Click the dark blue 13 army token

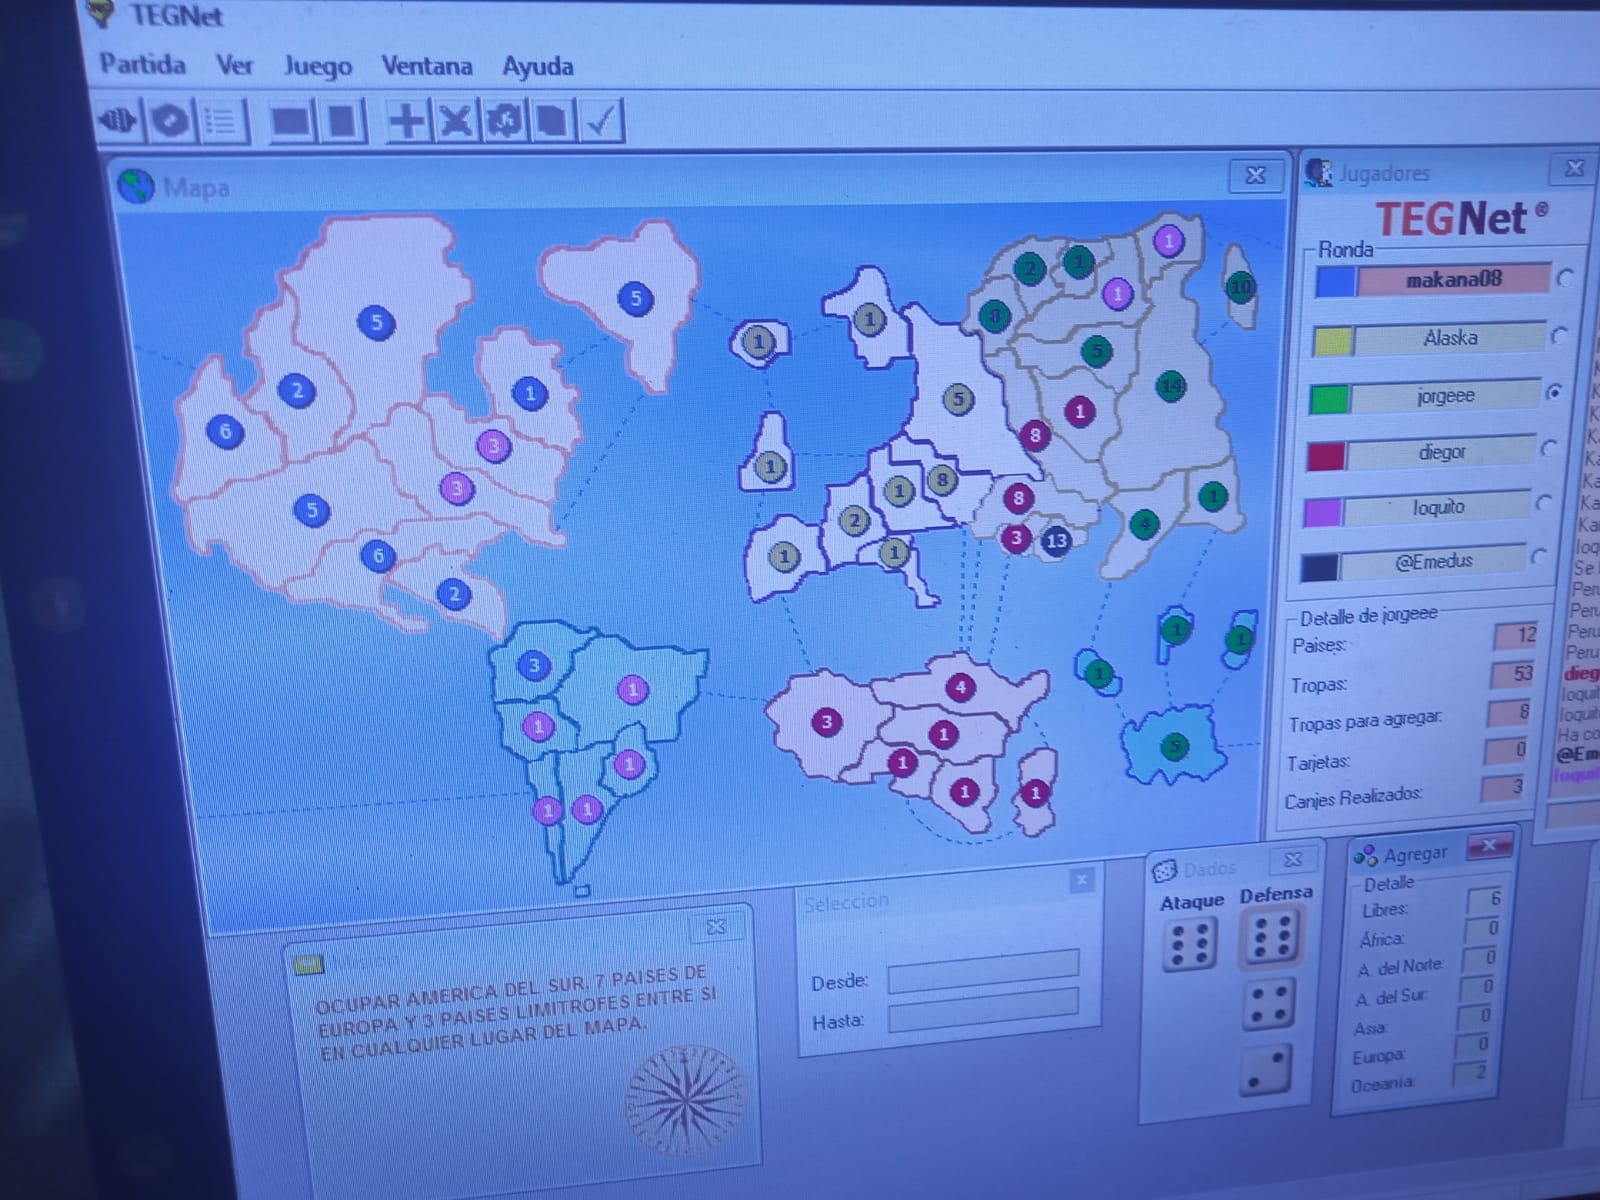pos(1056,541)
